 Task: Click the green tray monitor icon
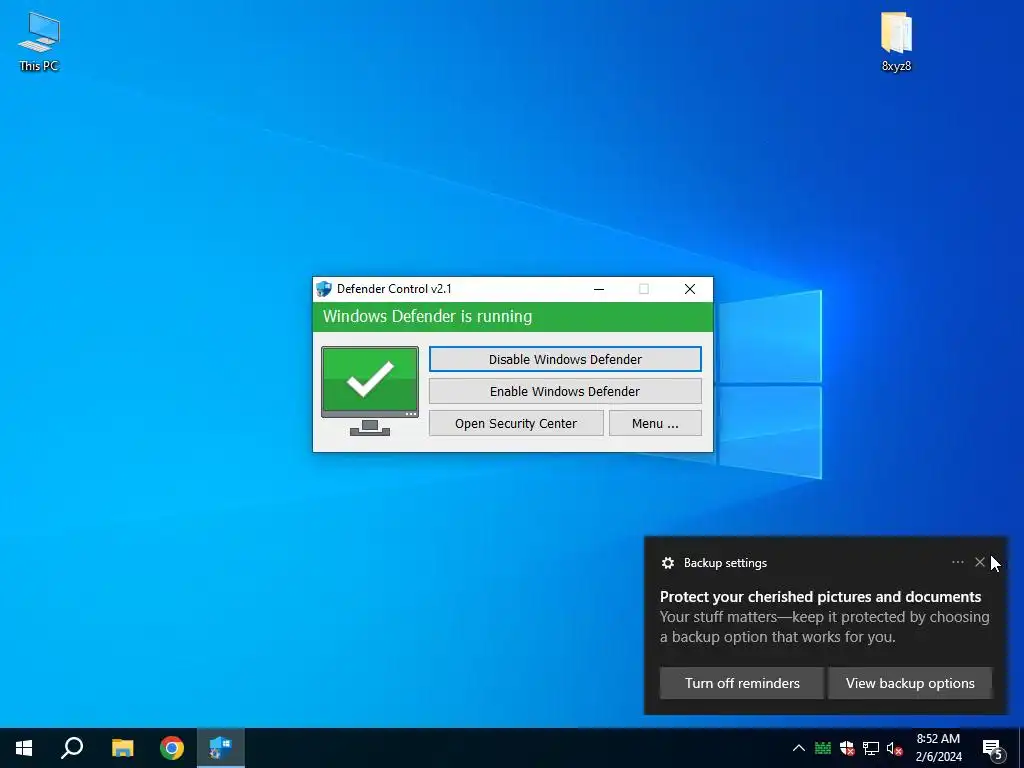[x=823, y=748]
